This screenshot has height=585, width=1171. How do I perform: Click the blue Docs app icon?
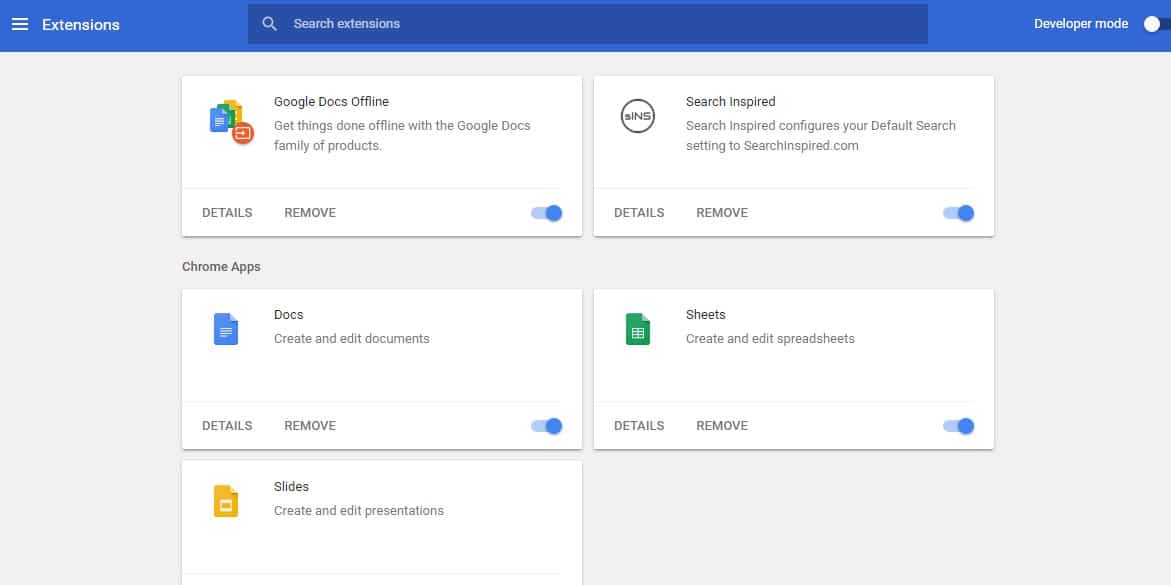tap(226, 329)
